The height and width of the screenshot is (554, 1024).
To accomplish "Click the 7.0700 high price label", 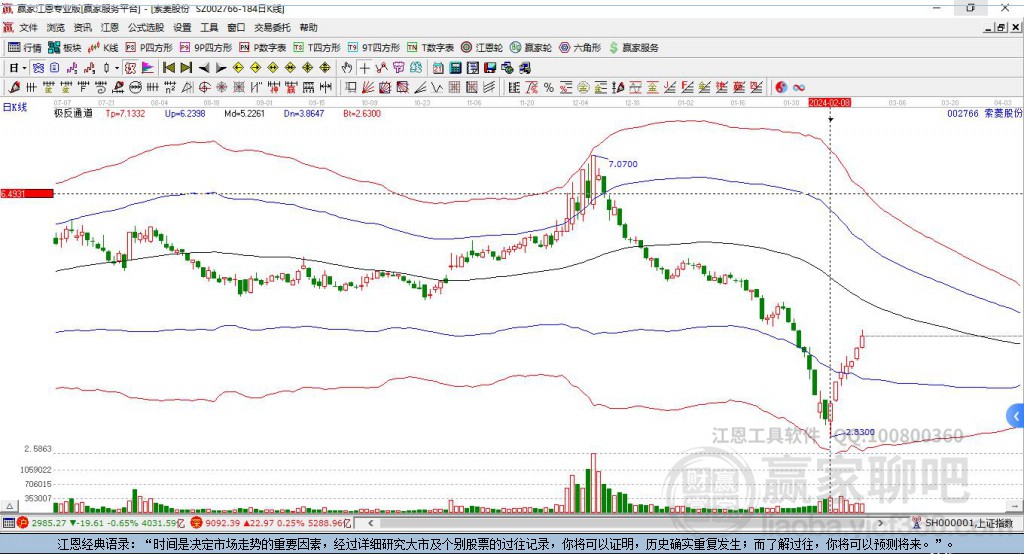I will pos(622,164).
